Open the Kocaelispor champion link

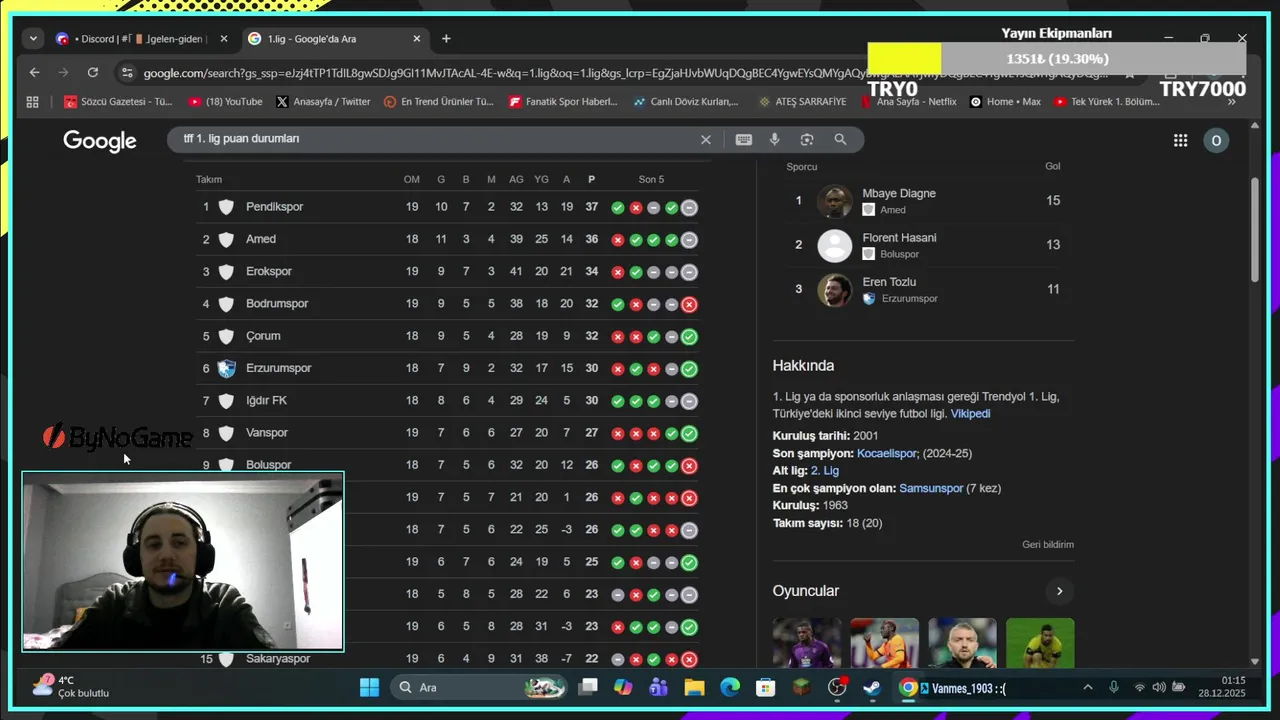886,454
